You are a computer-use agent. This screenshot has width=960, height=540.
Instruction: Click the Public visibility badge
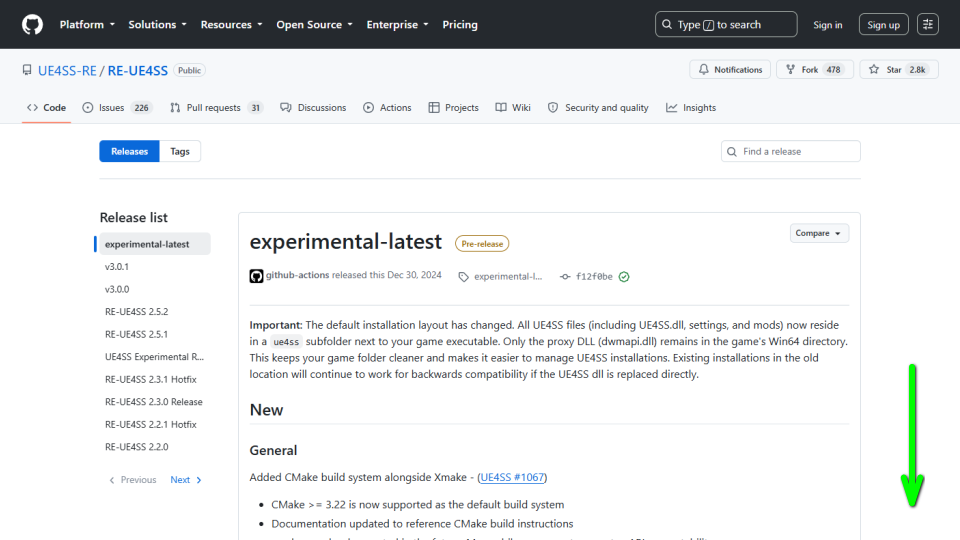189,70
